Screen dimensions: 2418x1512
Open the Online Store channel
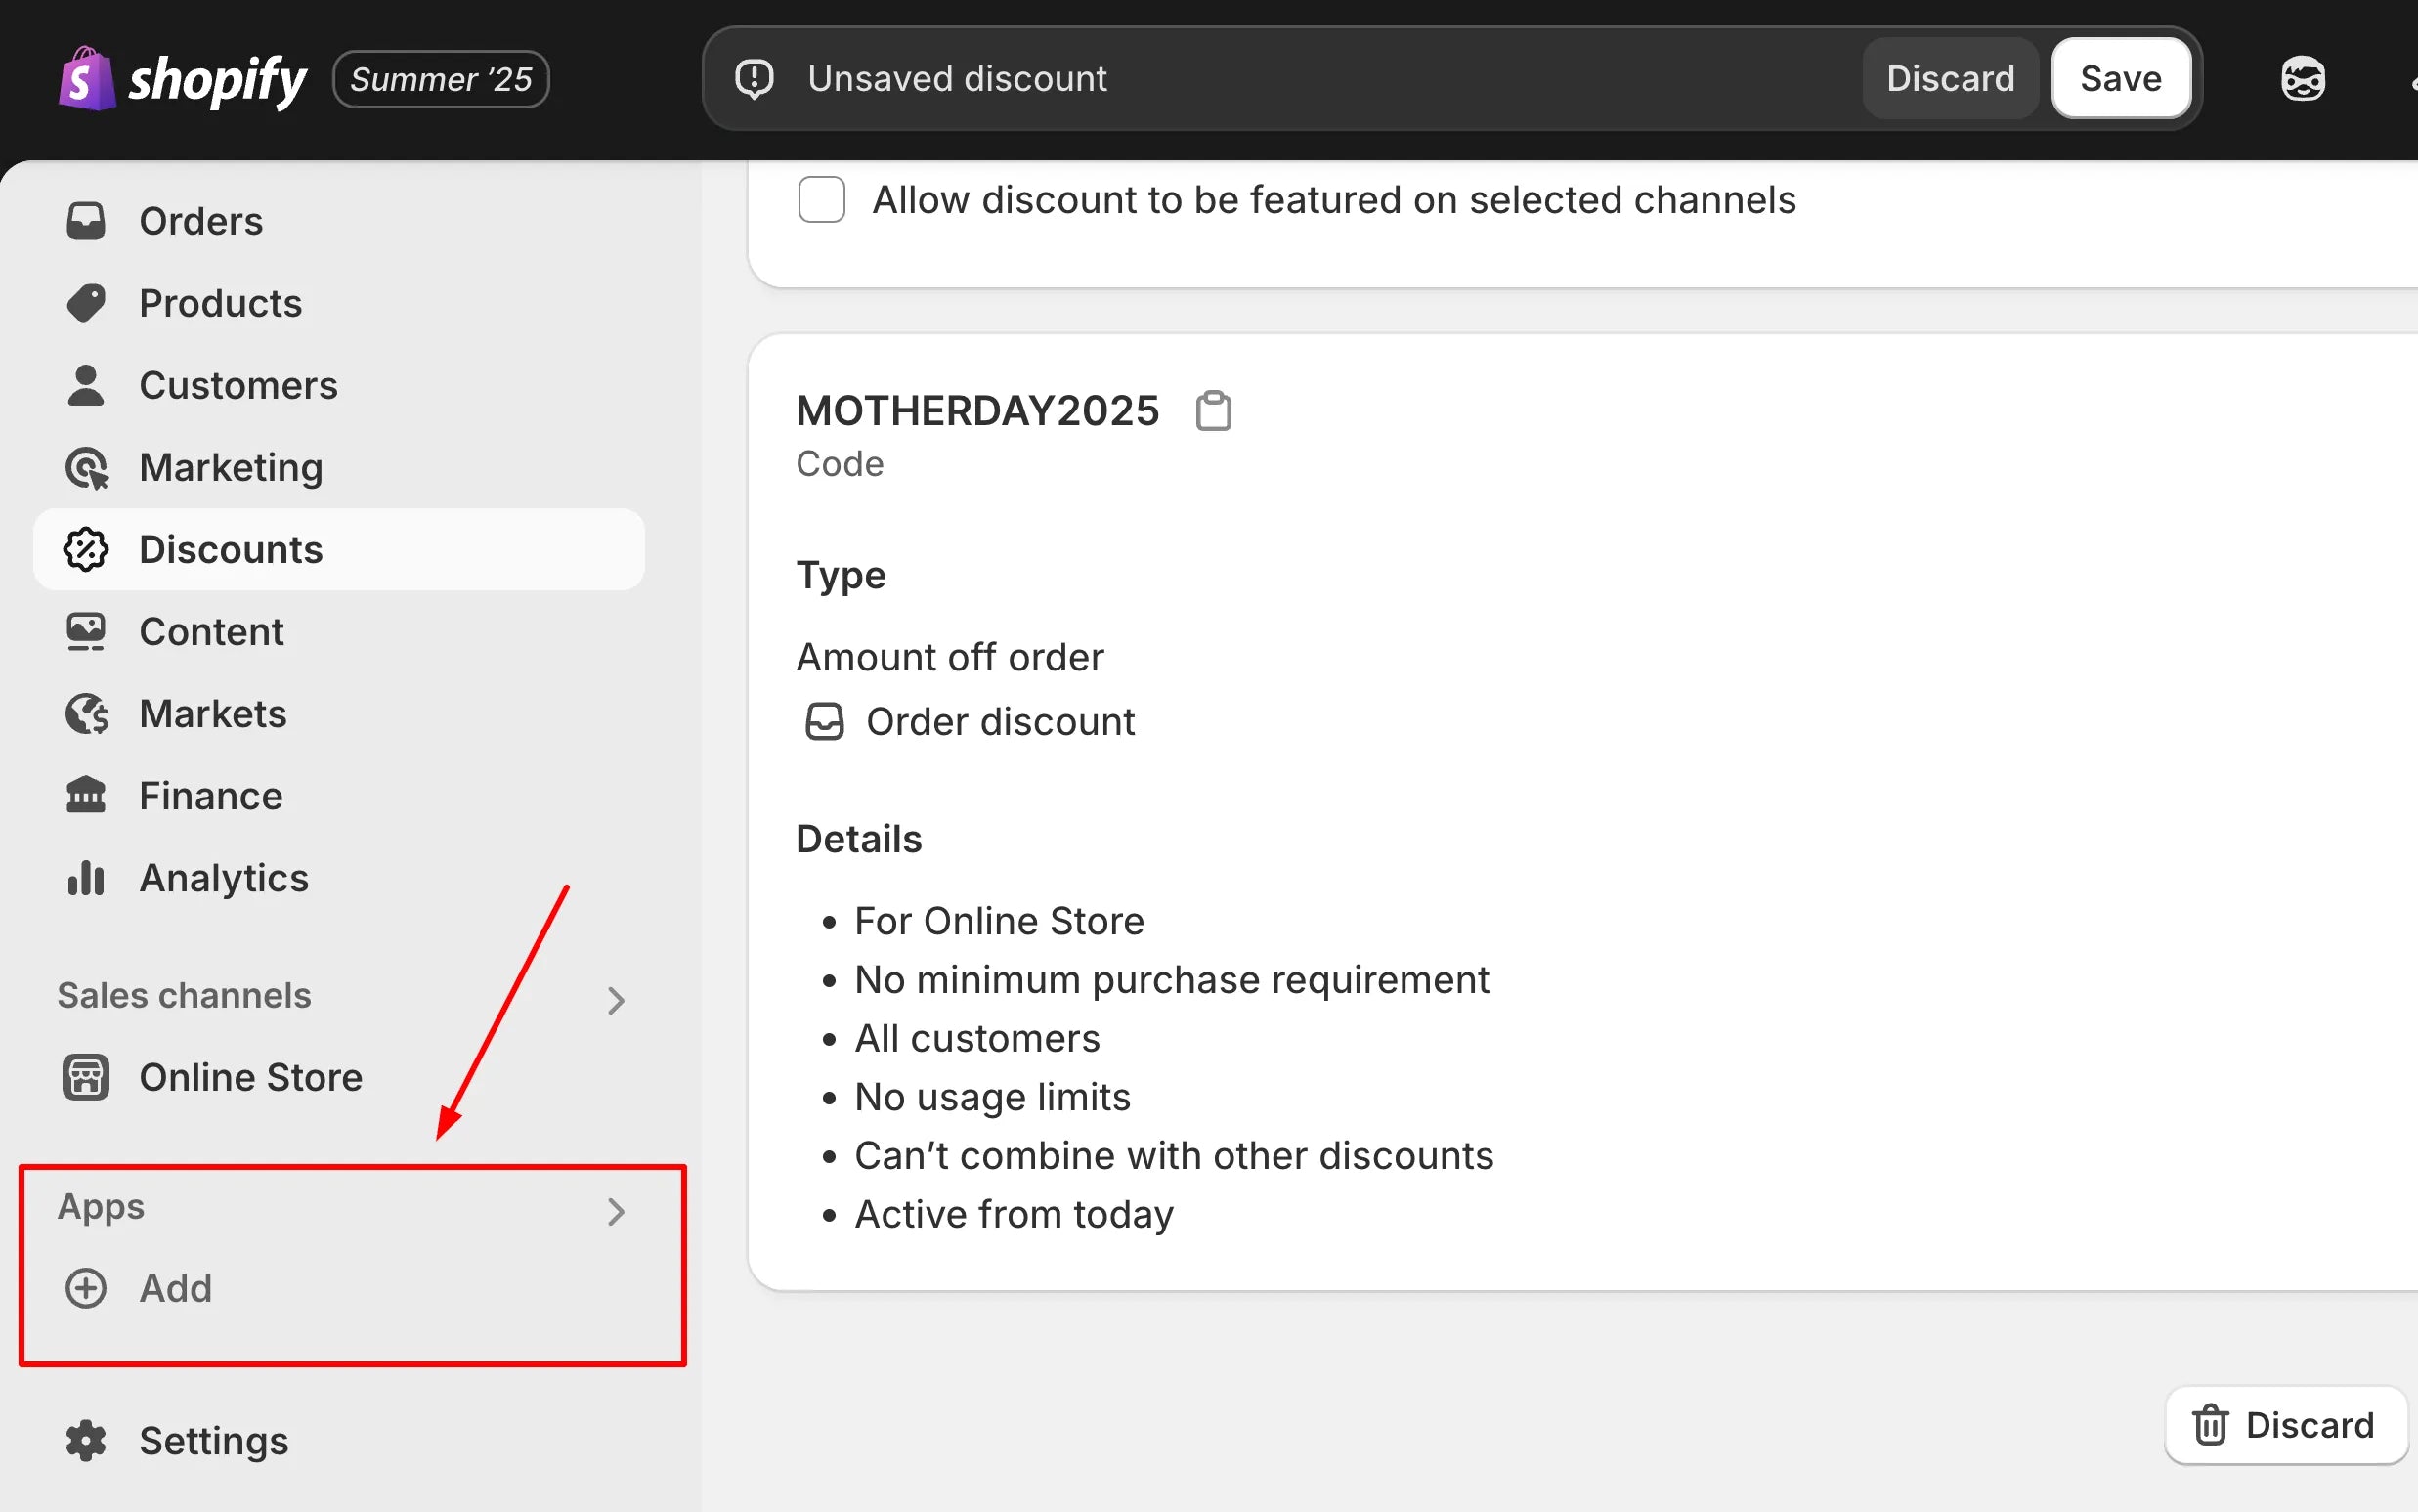coord(250,1078)
